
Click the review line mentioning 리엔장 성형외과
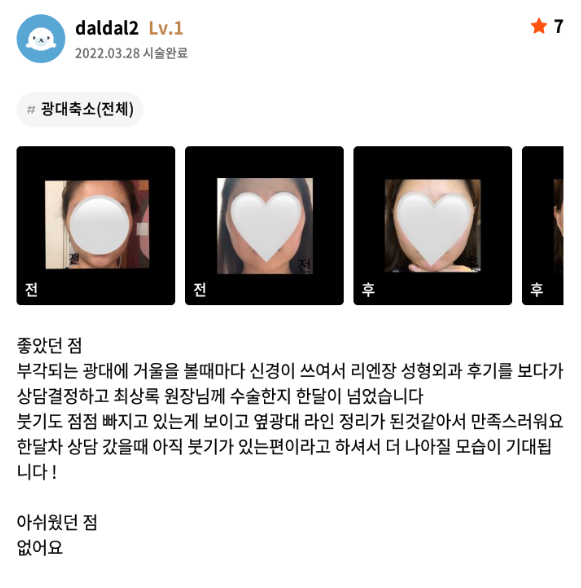290,371
